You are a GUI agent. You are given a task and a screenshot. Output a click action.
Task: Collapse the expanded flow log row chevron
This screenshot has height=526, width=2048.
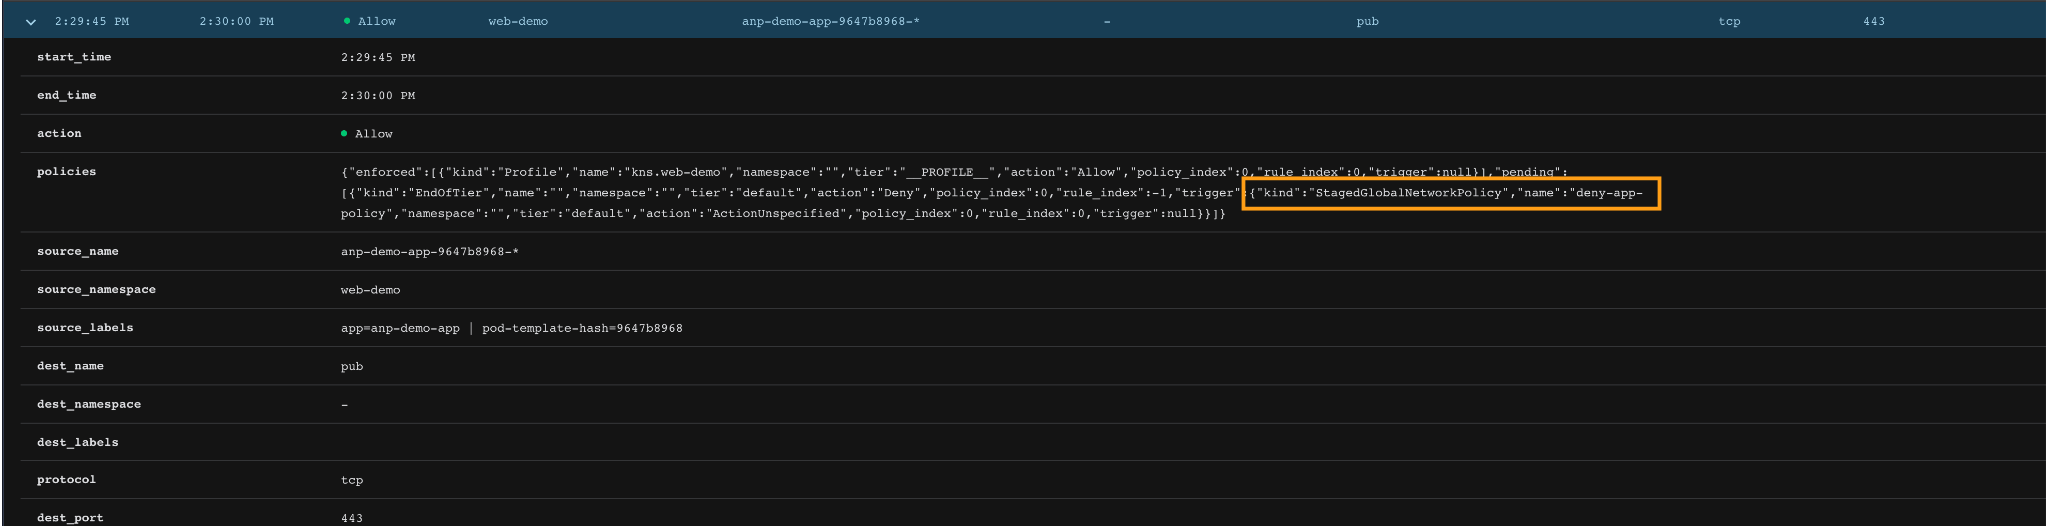[32, 22]
